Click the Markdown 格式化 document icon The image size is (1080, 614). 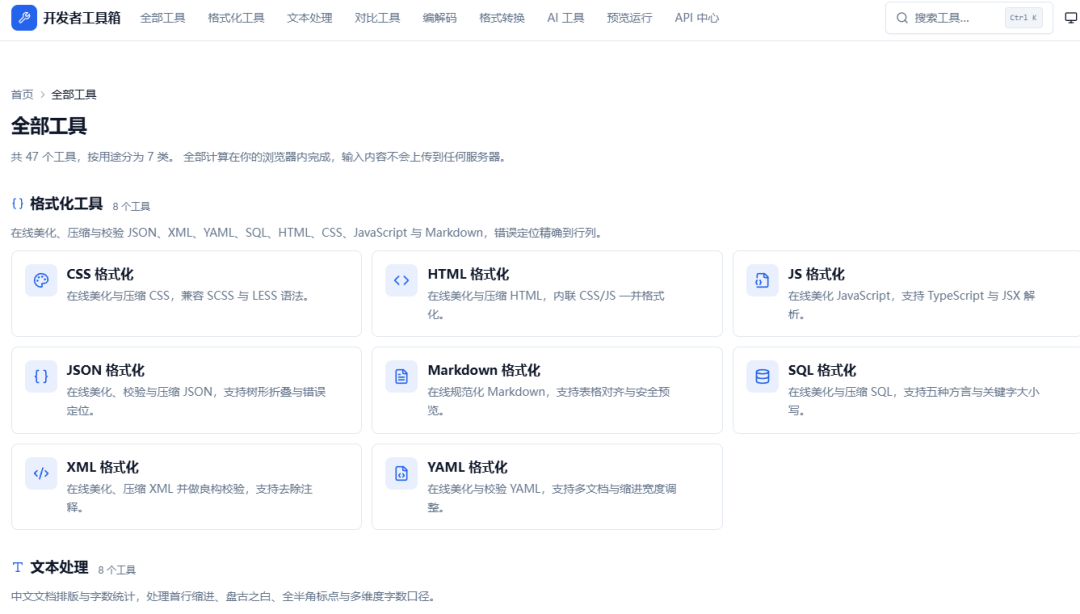[x=402, y=377]
